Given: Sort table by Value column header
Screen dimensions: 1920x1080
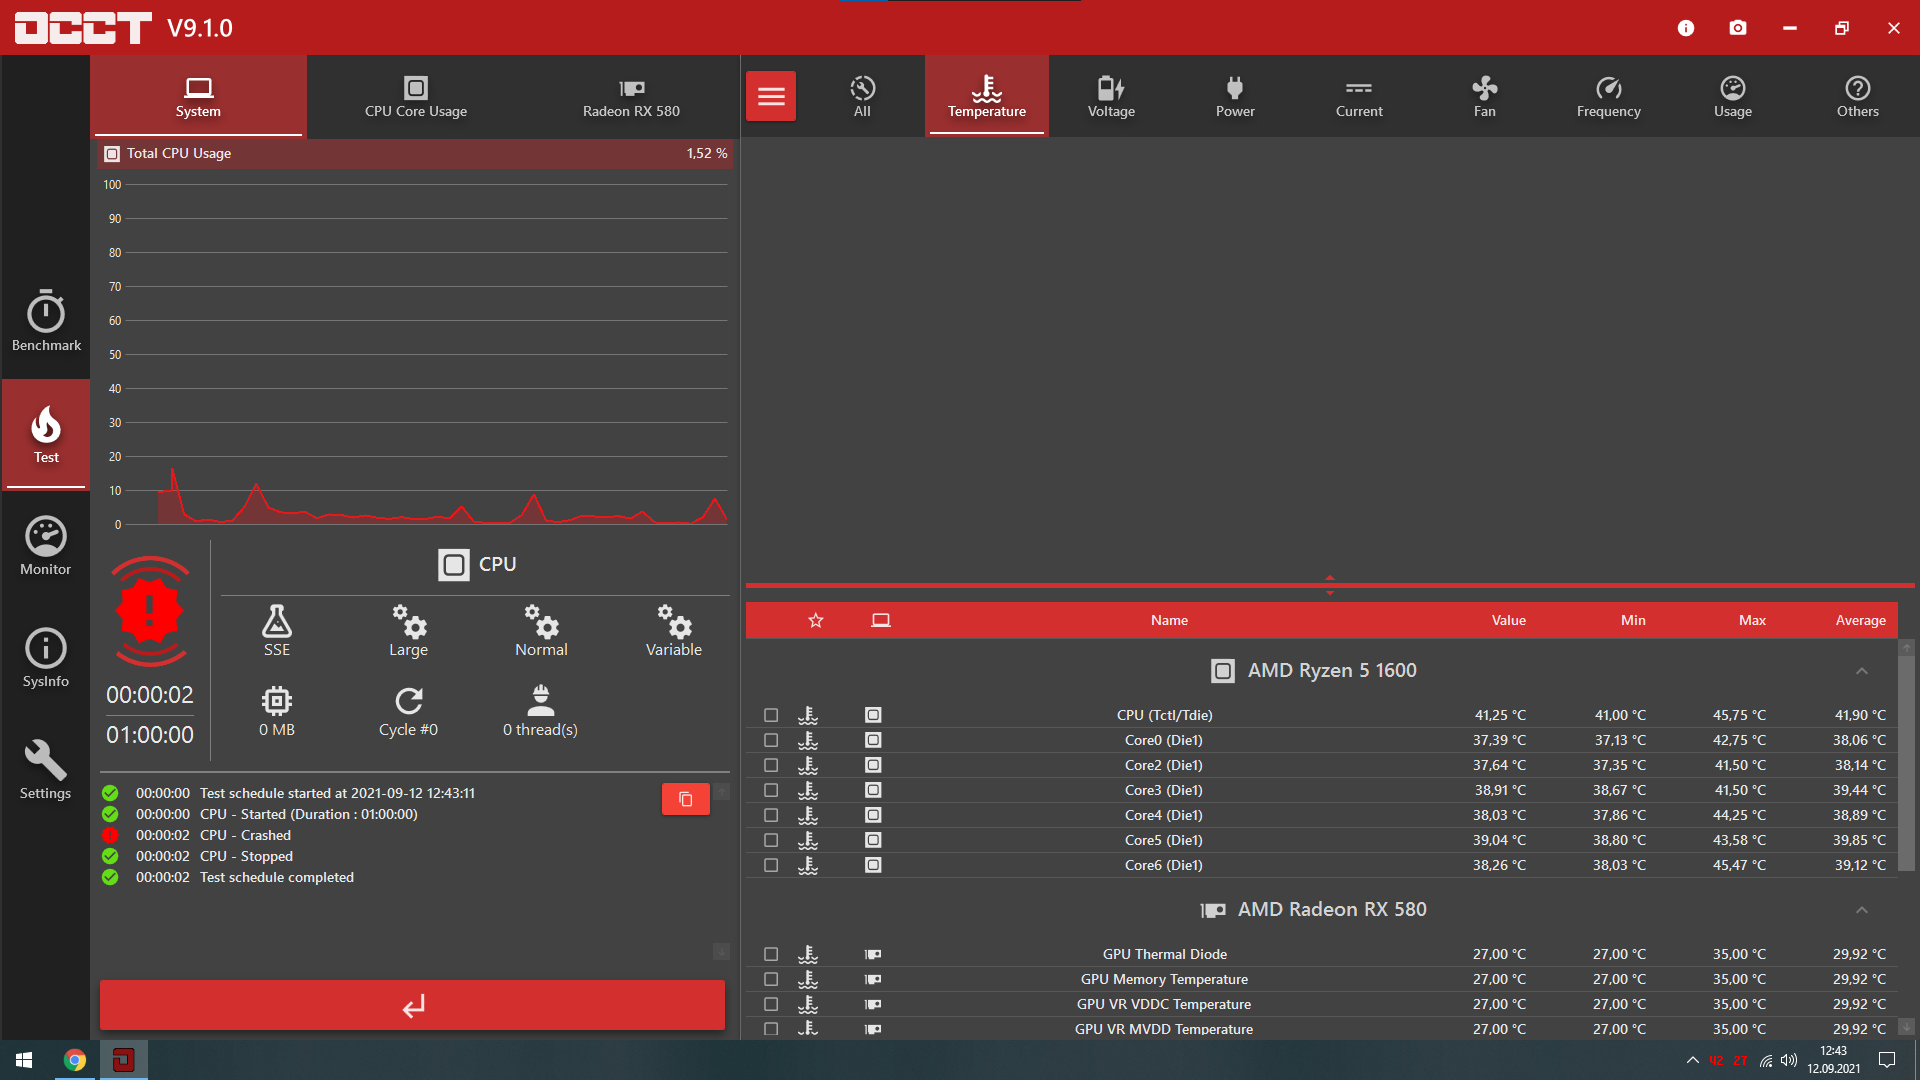Looking at the screenshot, I should [1508, 620].
